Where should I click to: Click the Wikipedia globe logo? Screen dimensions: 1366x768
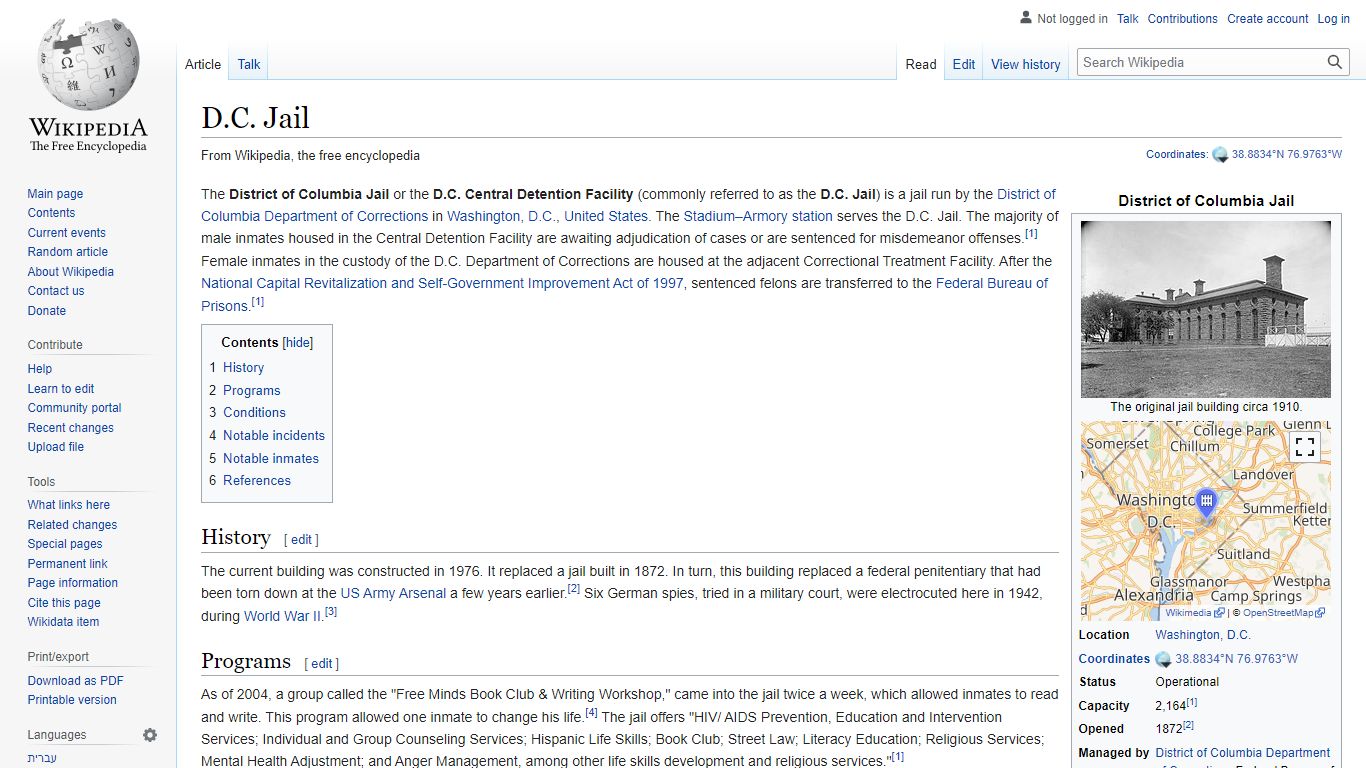tap(88, 63)
